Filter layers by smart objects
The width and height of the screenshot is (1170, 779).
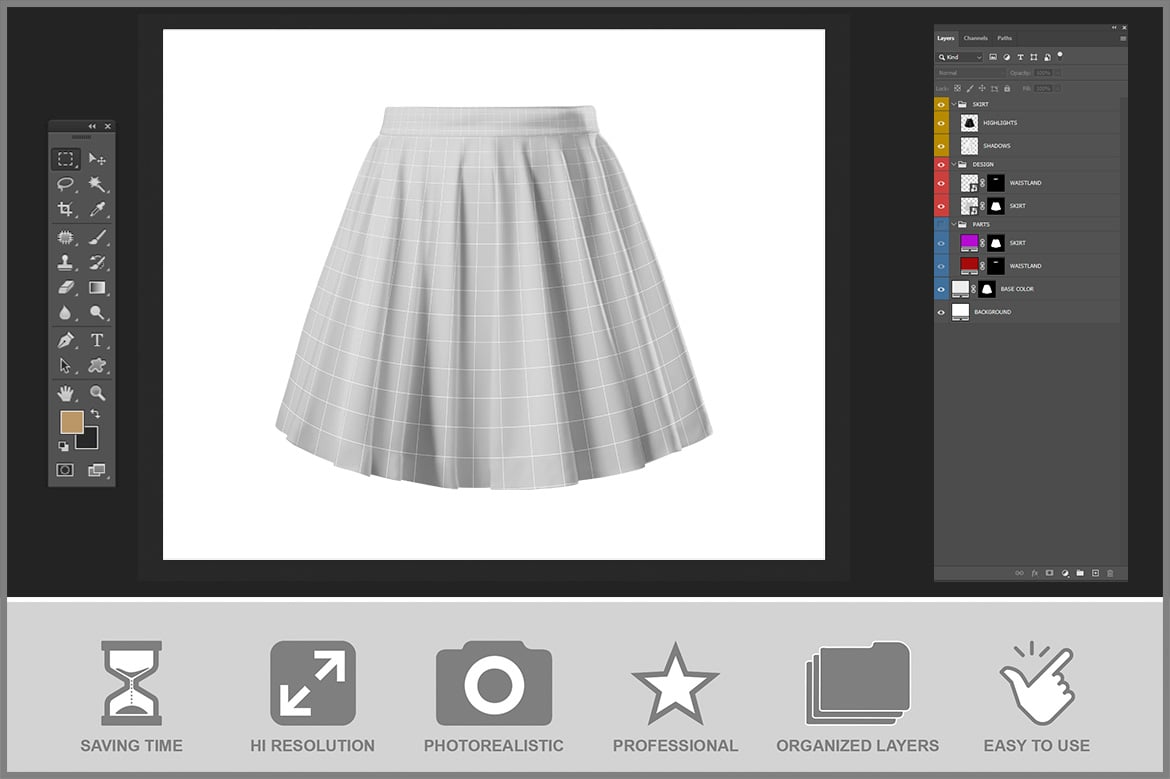pos(1048,57)
